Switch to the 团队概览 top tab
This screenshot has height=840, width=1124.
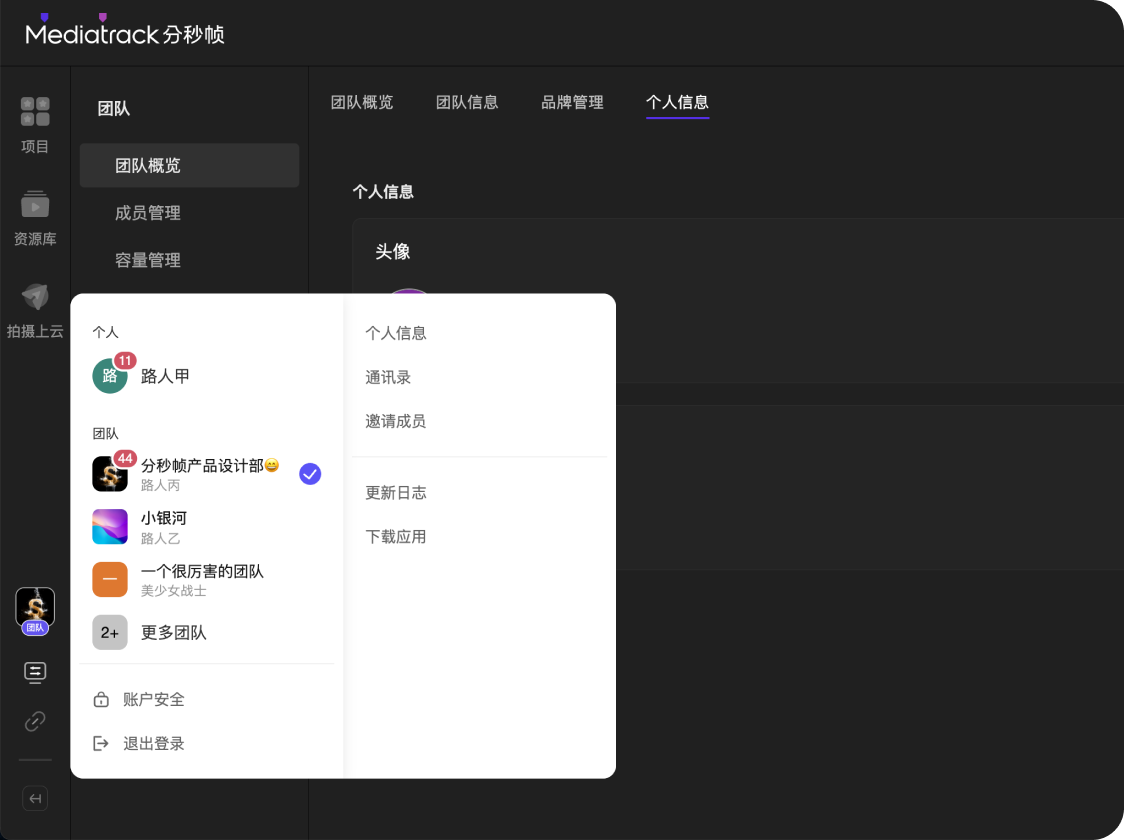(x=362, y=102)
